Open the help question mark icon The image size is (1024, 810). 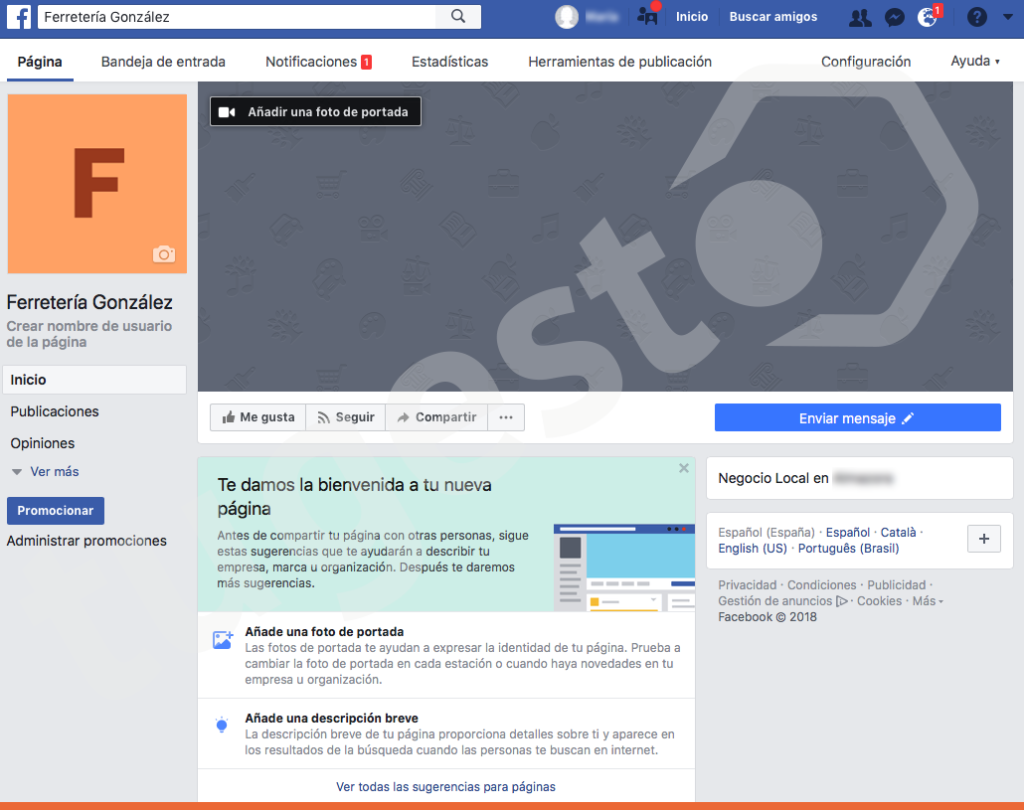click(976, 17)
